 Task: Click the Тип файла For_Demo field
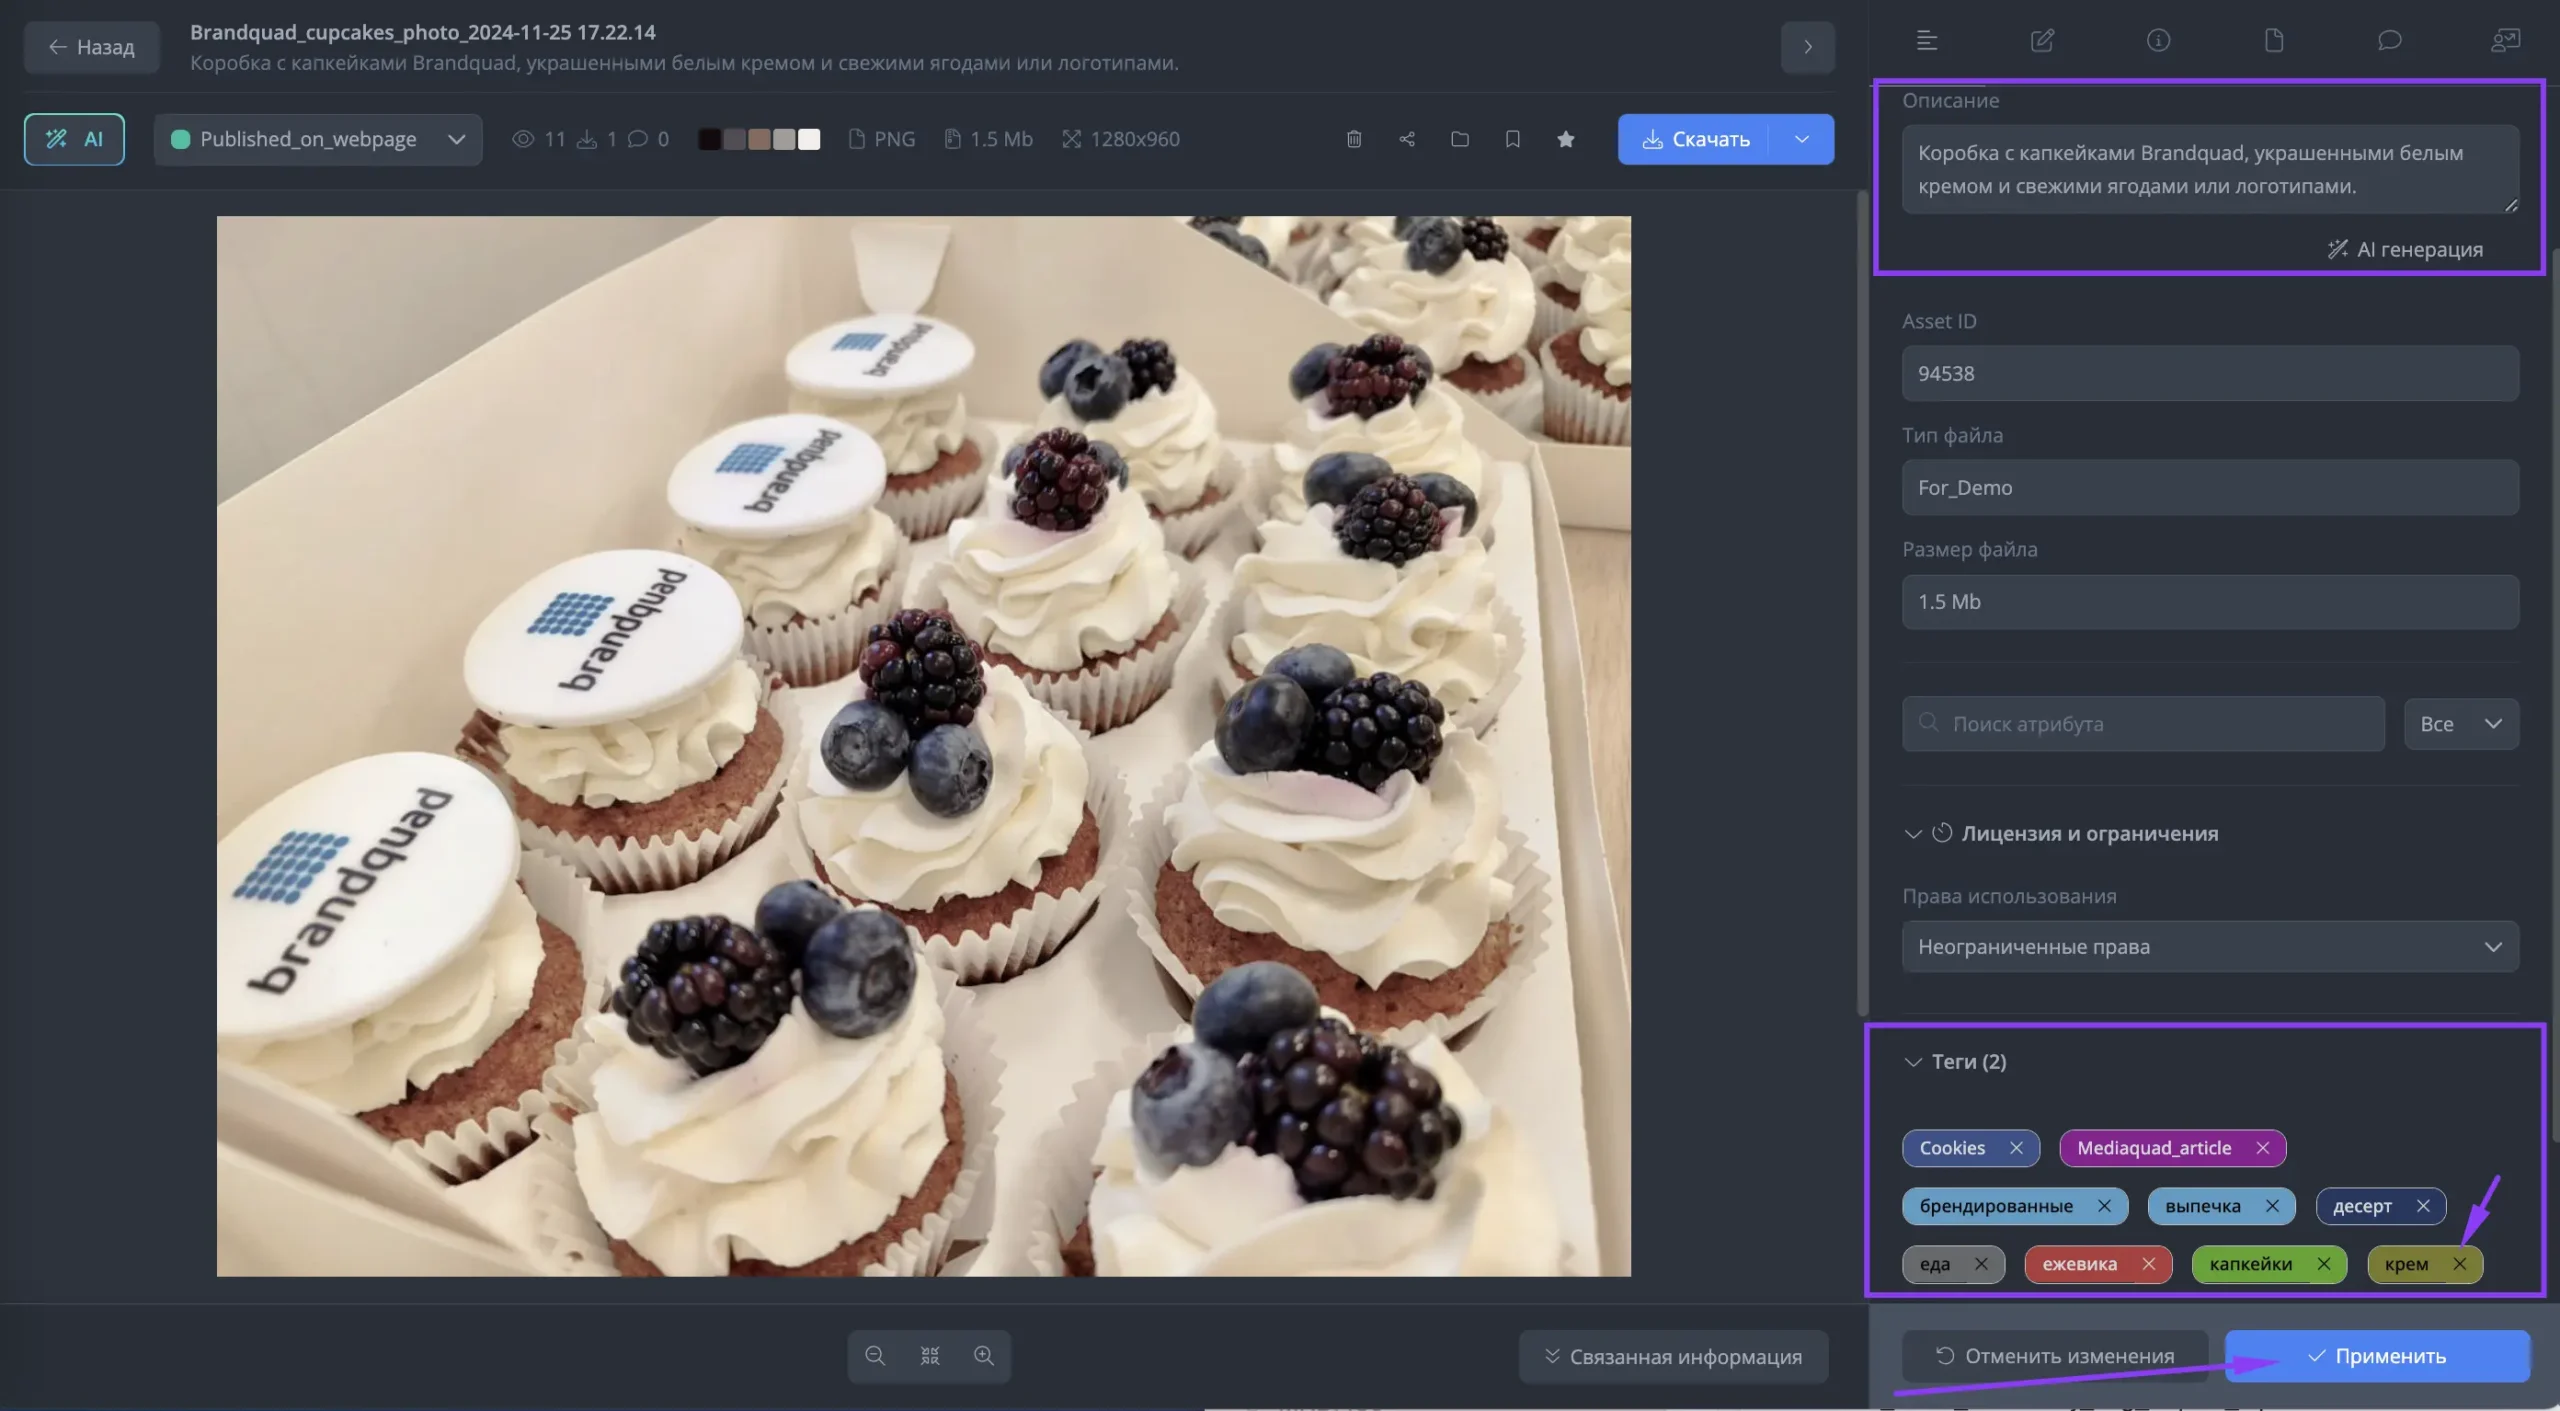pos(2210,487)
